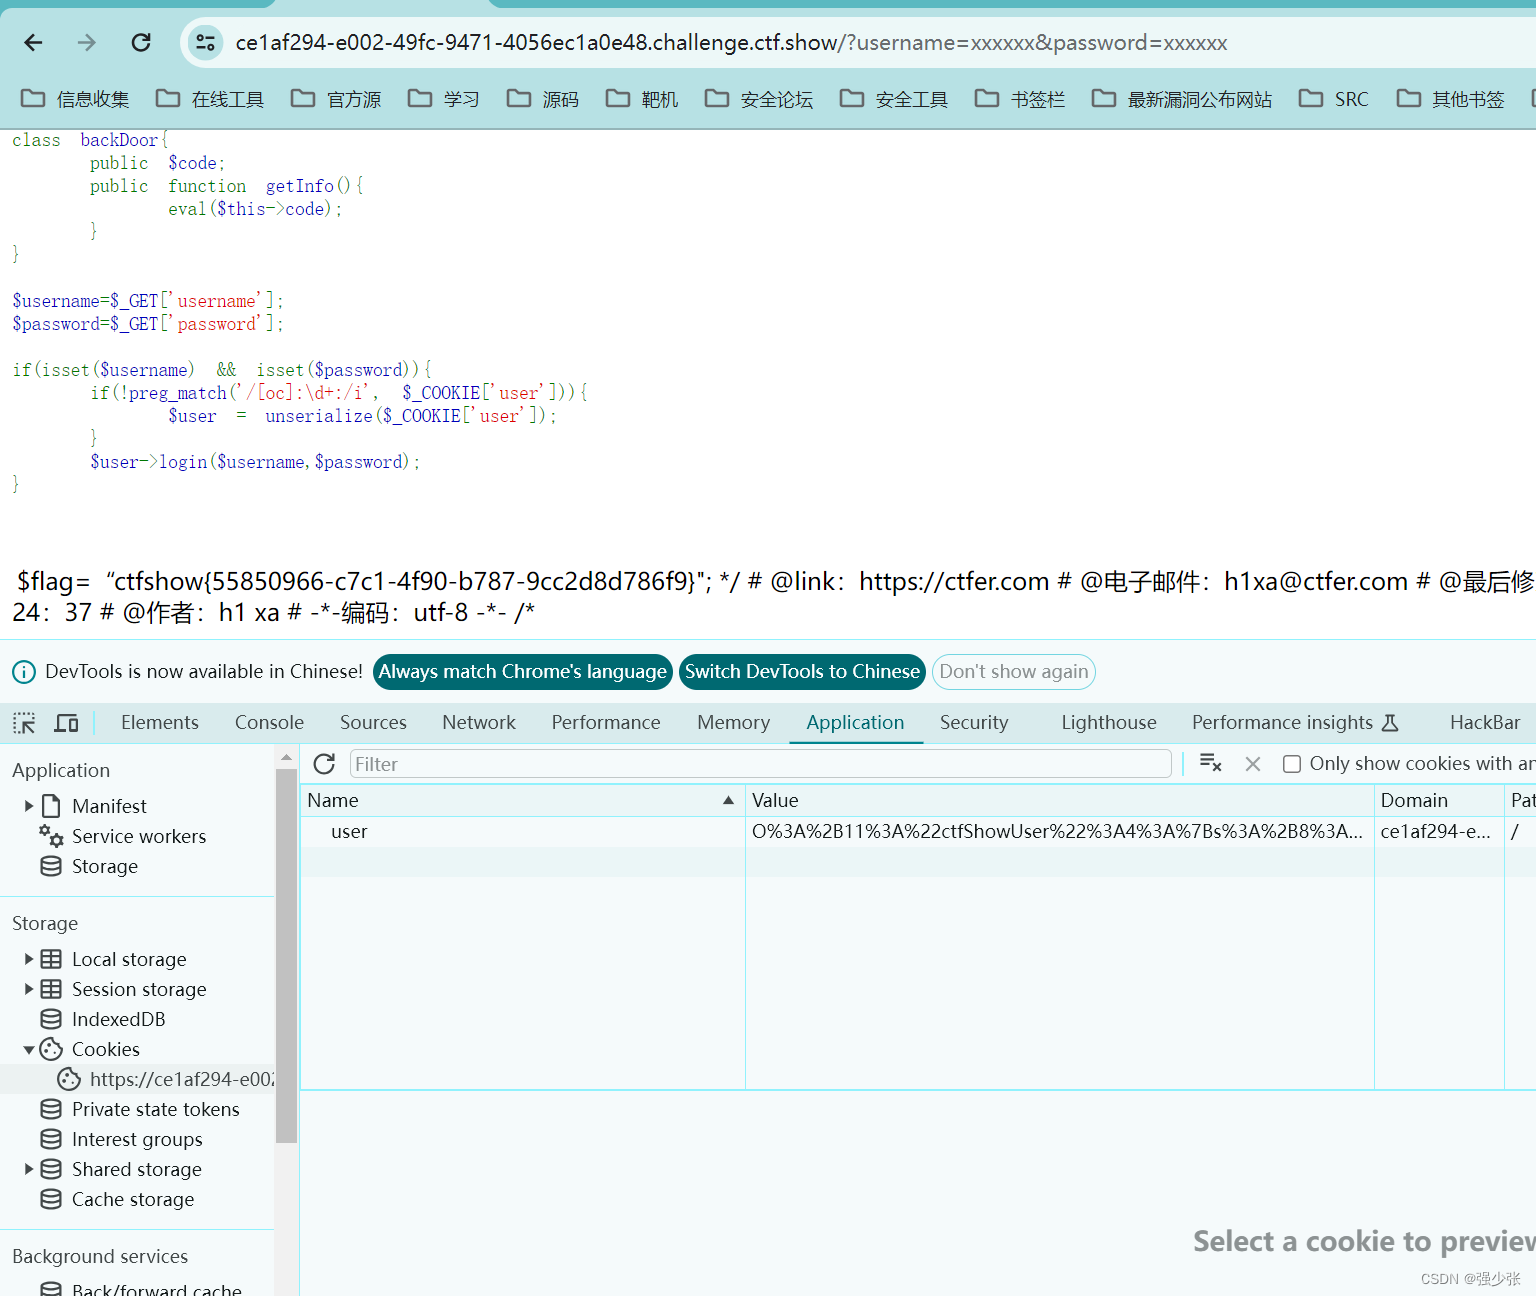Delete selected cookie X icon
The height and width of the screenshot is (1296, 1536).
(x=1252, y=764)
